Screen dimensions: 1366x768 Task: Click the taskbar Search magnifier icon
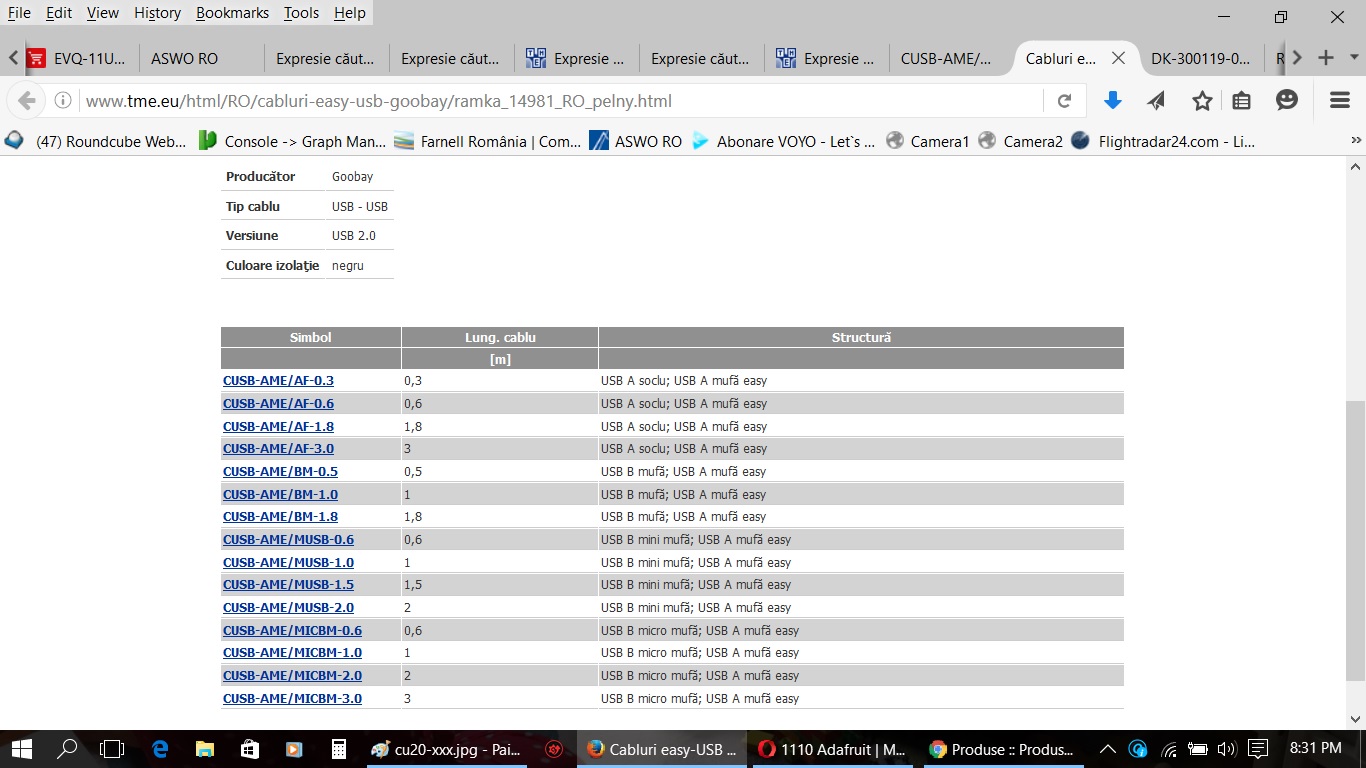tap(67, 748)
